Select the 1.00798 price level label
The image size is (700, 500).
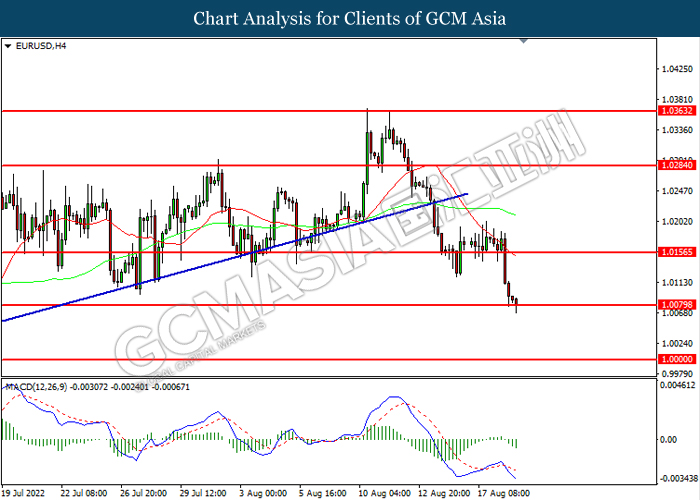tap(677, 305)
